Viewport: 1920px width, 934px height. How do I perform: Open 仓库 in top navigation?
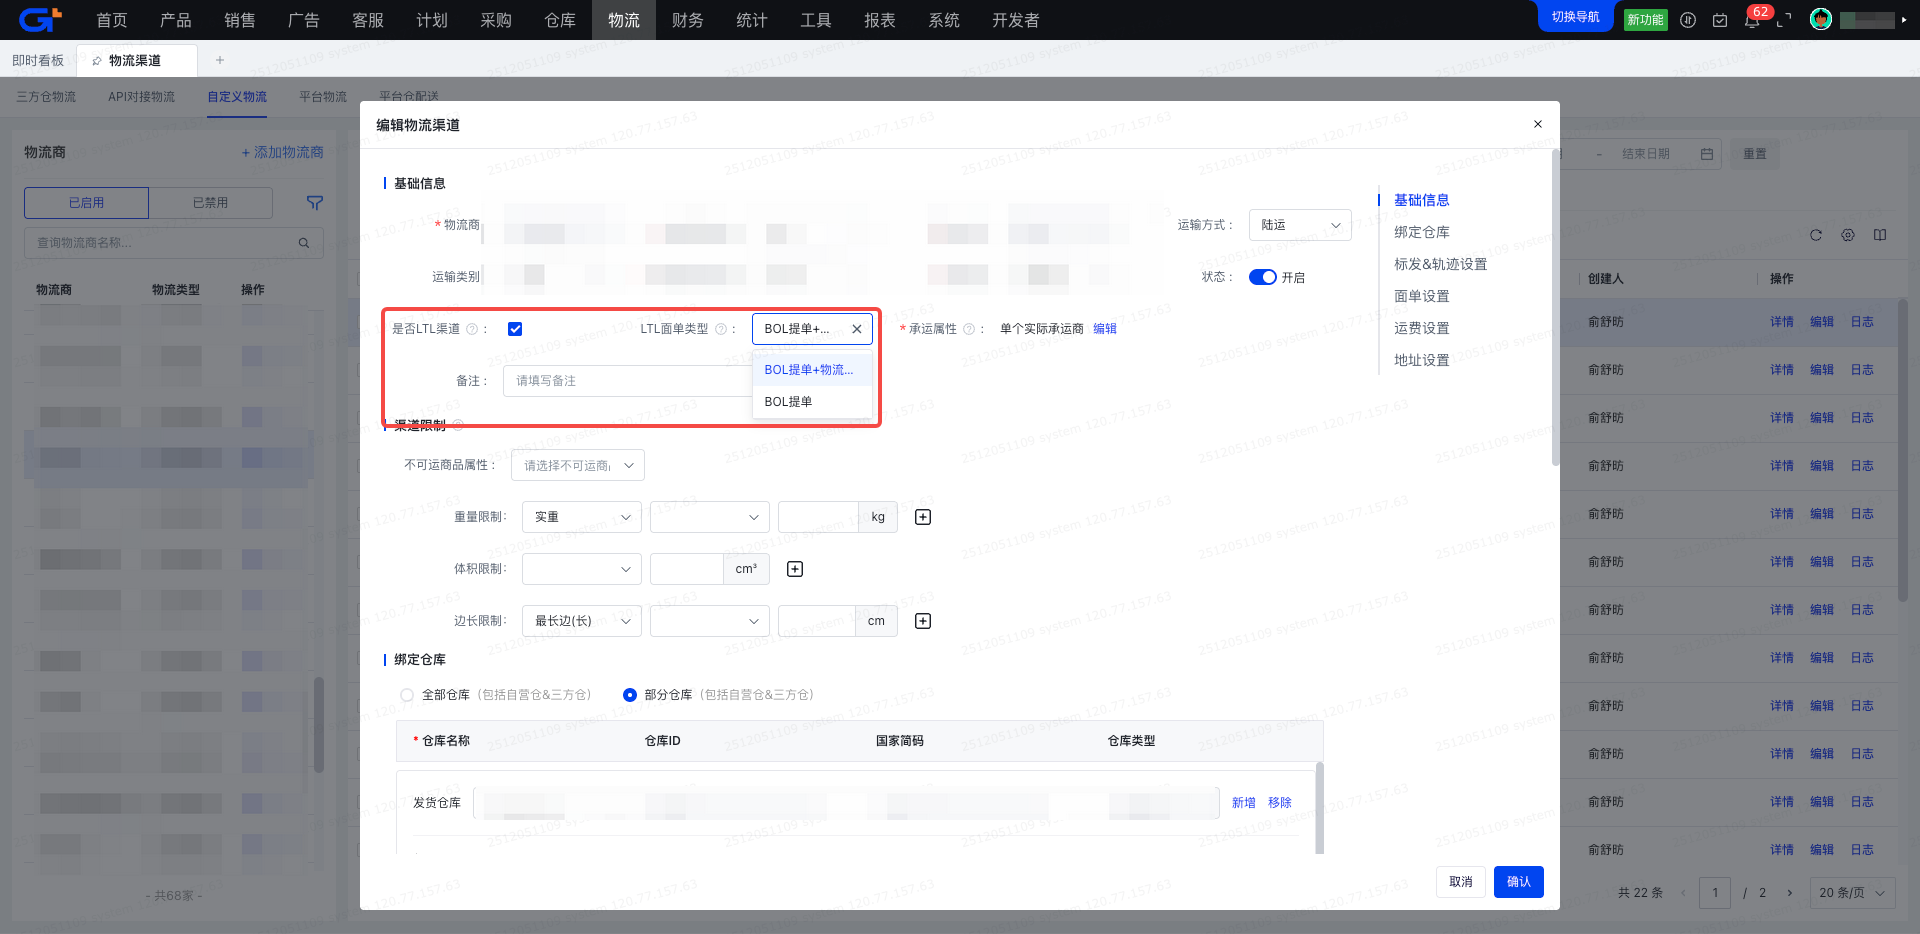coord(560,20)
